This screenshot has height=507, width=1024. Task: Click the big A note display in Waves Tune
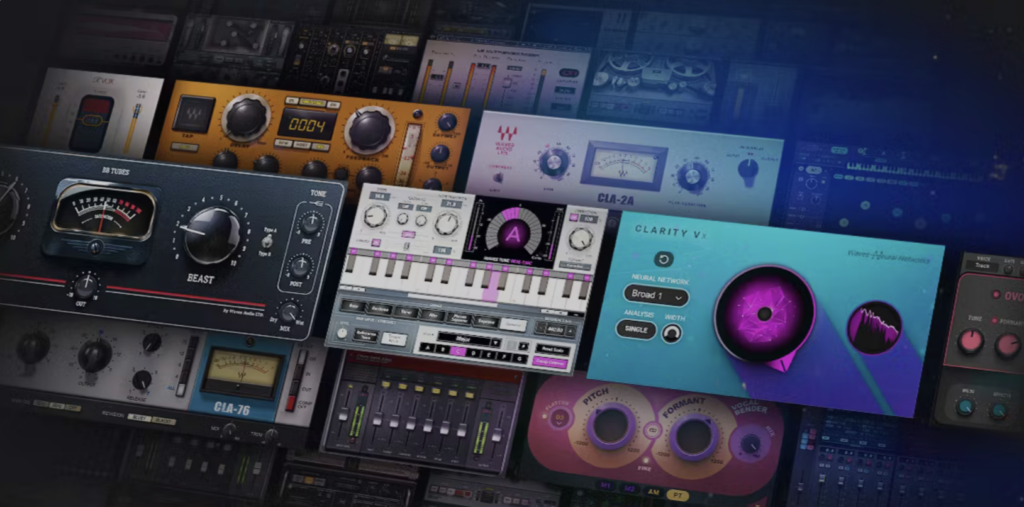coord(513,235)
